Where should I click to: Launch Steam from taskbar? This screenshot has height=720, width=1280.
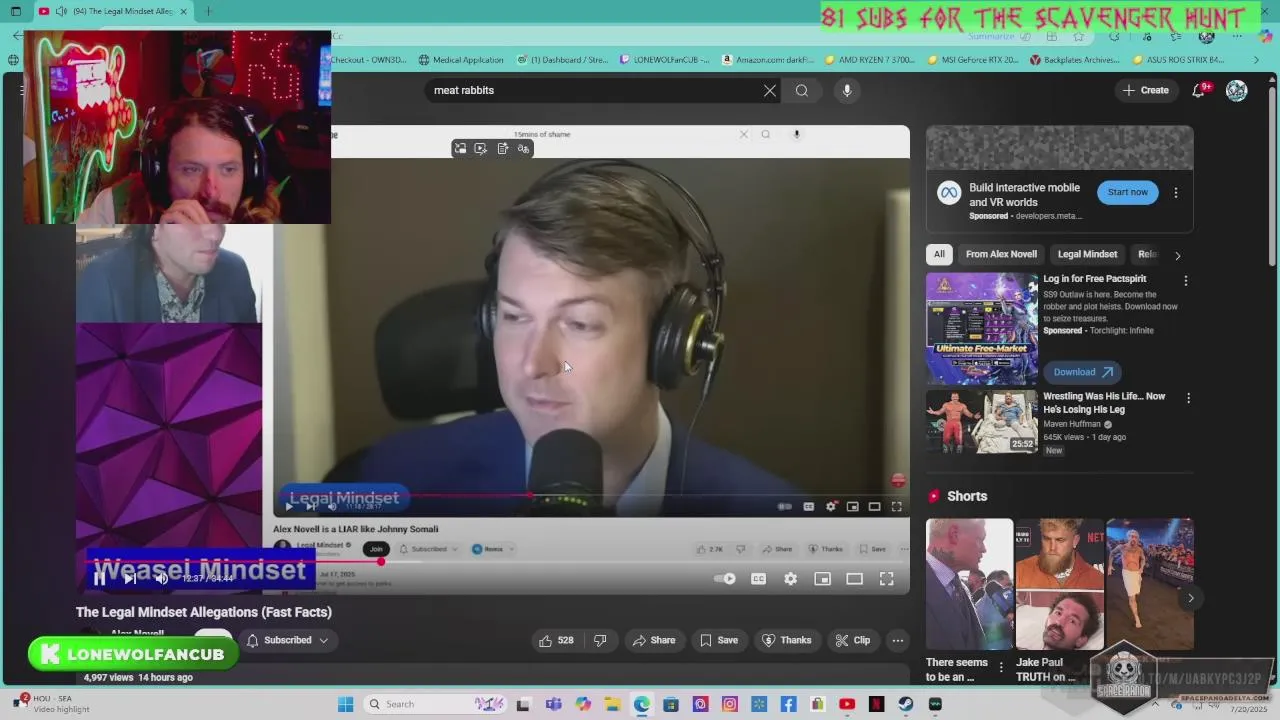906,704
